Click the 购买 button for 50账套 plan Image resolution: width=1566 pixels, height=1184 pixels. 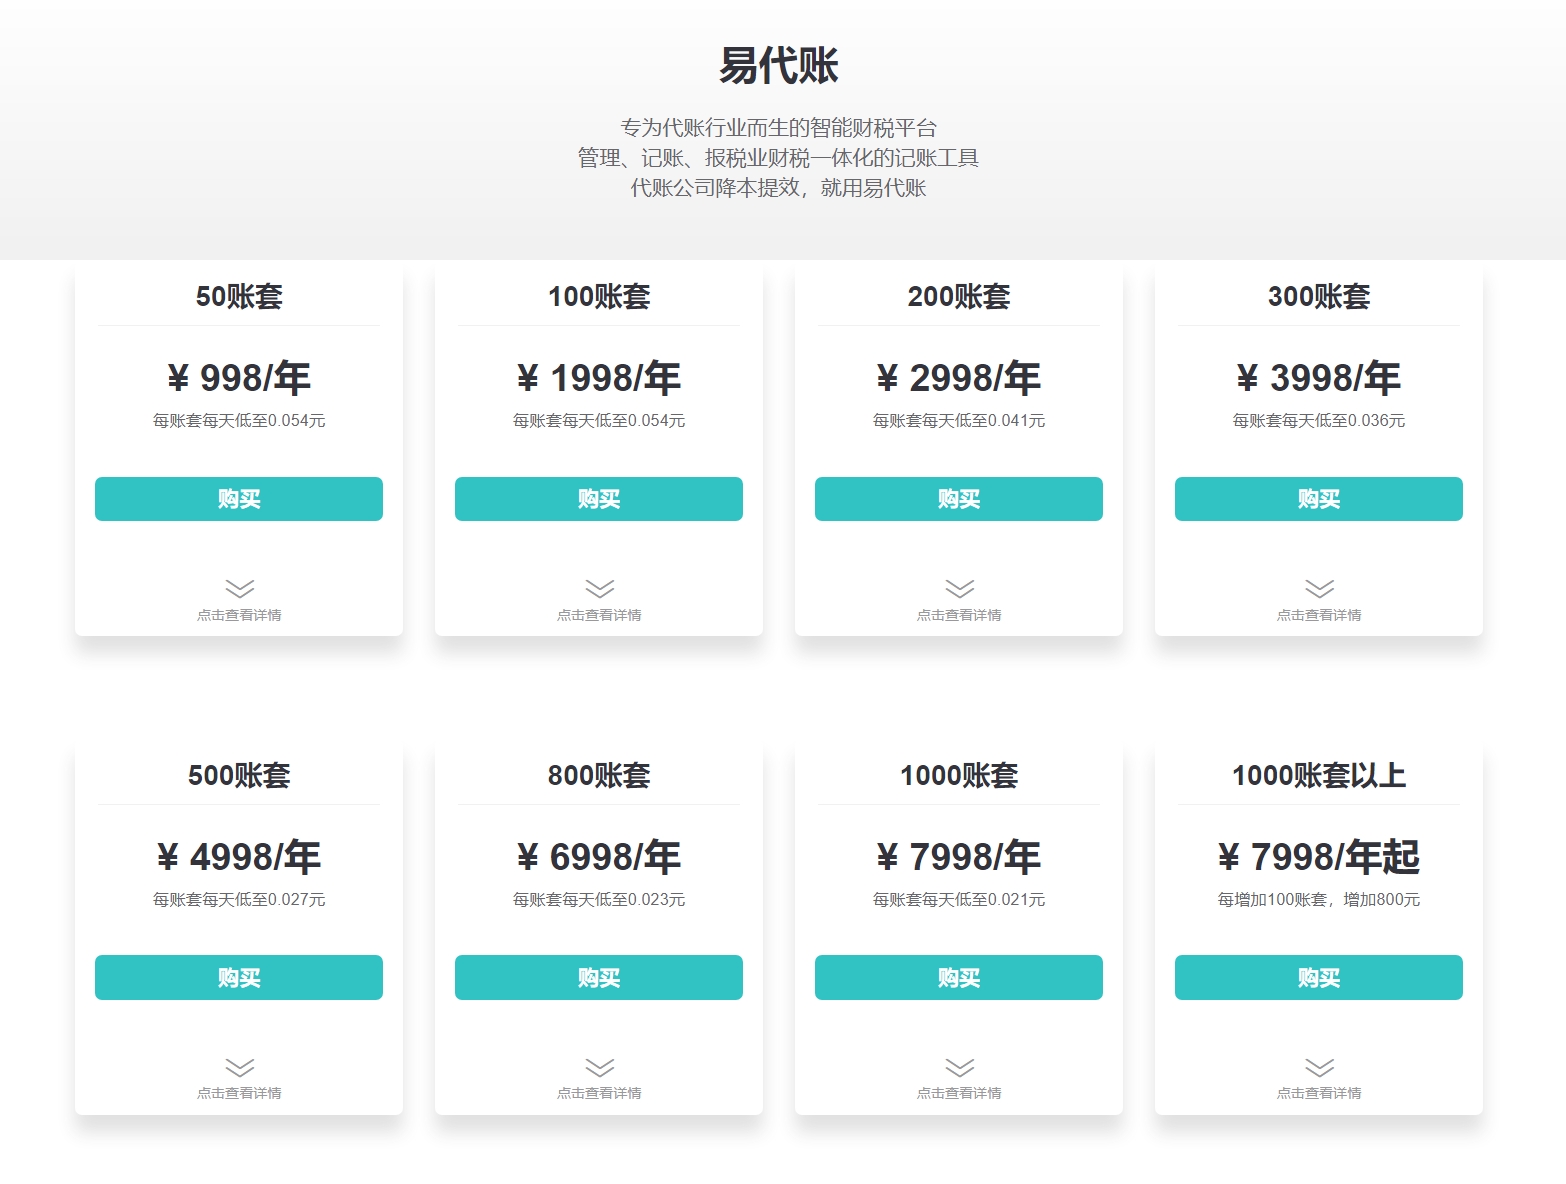239,499
